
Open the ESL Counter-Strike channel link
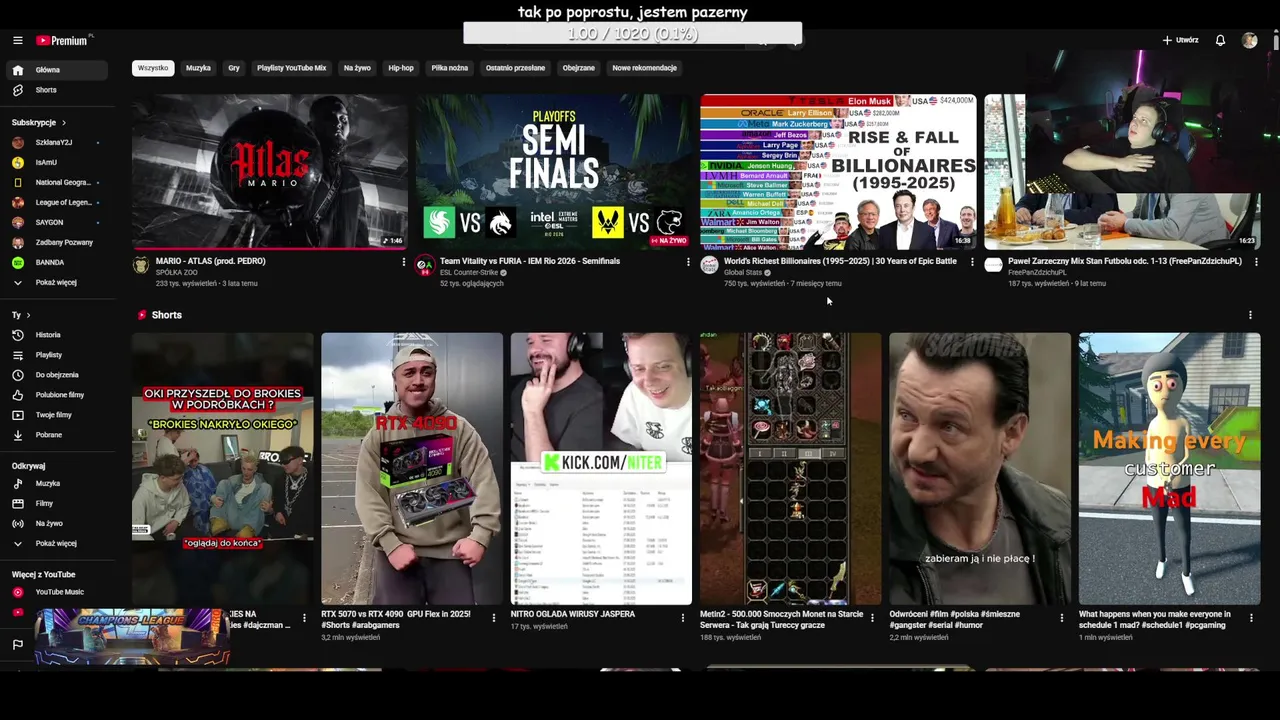[469, 272]
